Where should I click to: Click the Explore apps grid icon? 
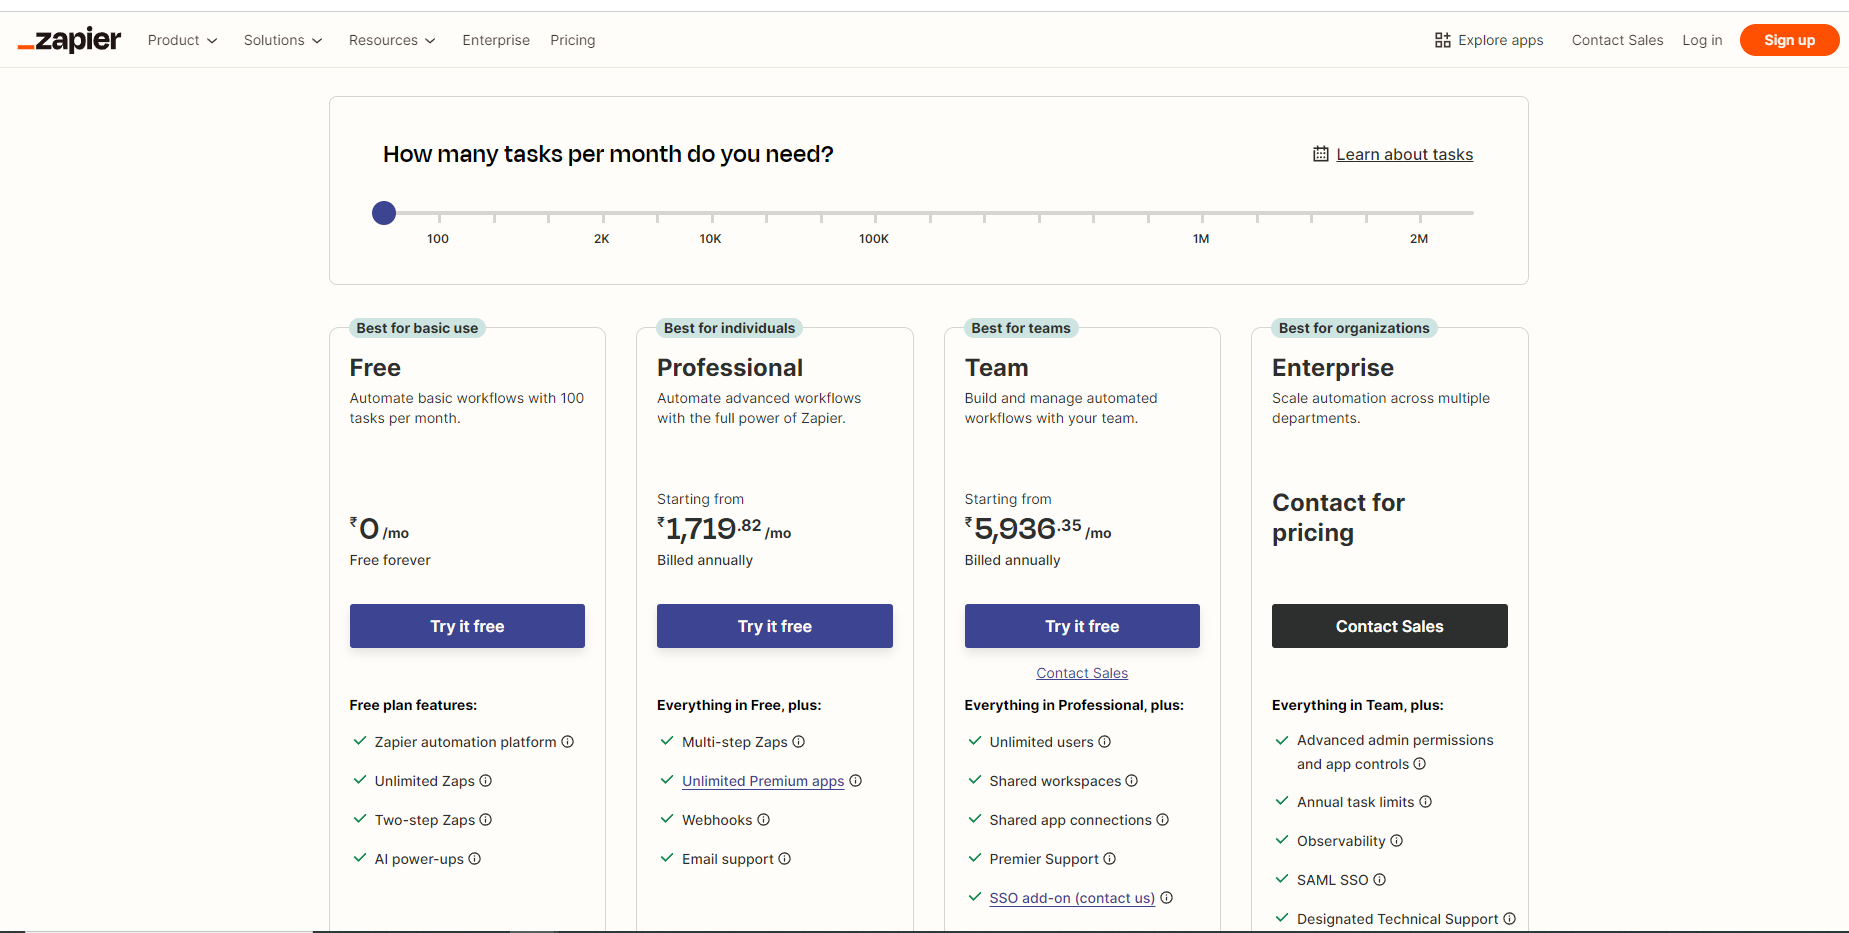click(1442, 40)
